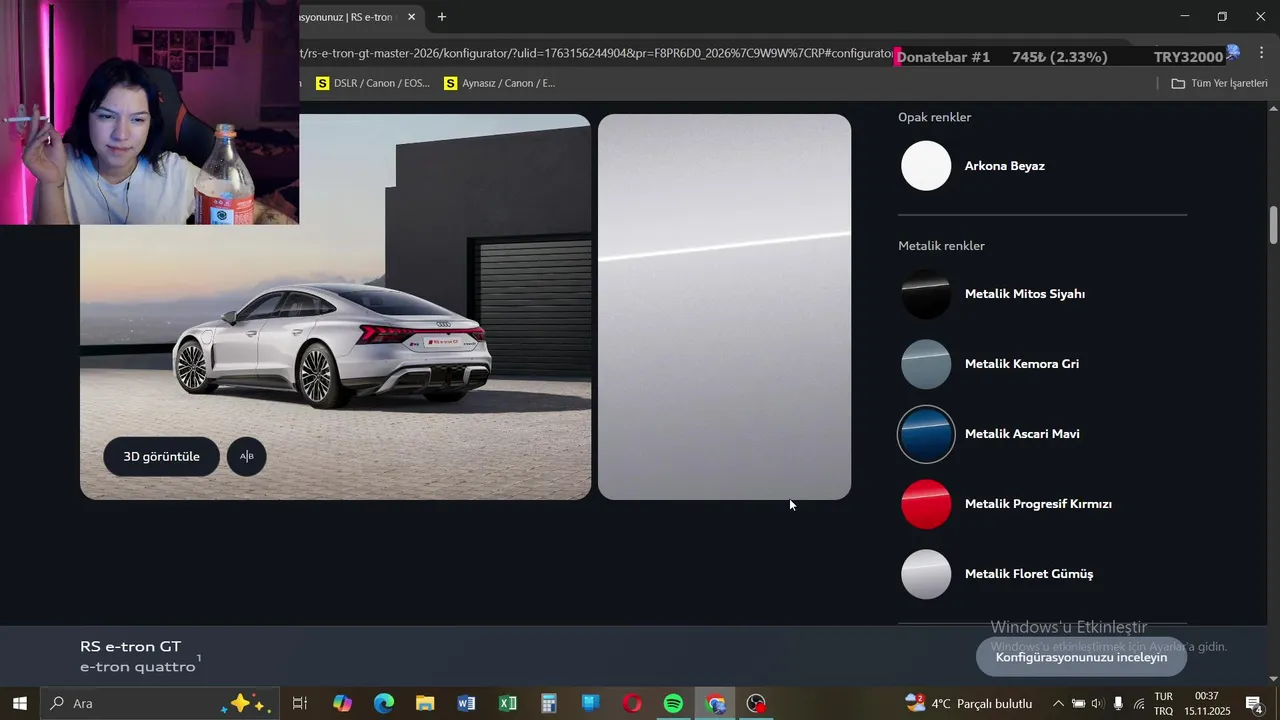Select the Arkona Beyaz color swatch
Image resolution: width=1280 pixels, height=720 pixels.
926,166
